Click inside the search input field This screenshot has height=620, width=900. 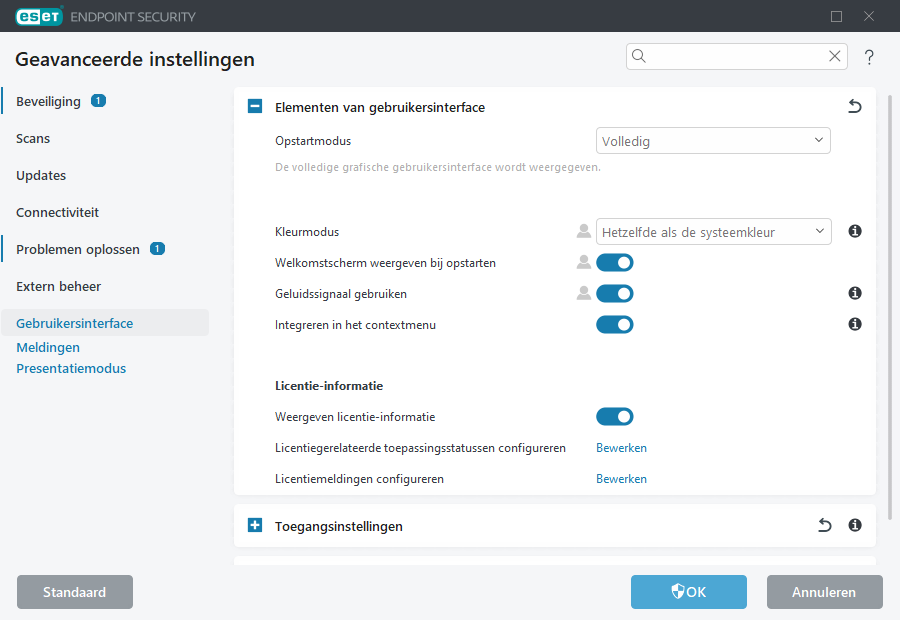tap(730, 56)
